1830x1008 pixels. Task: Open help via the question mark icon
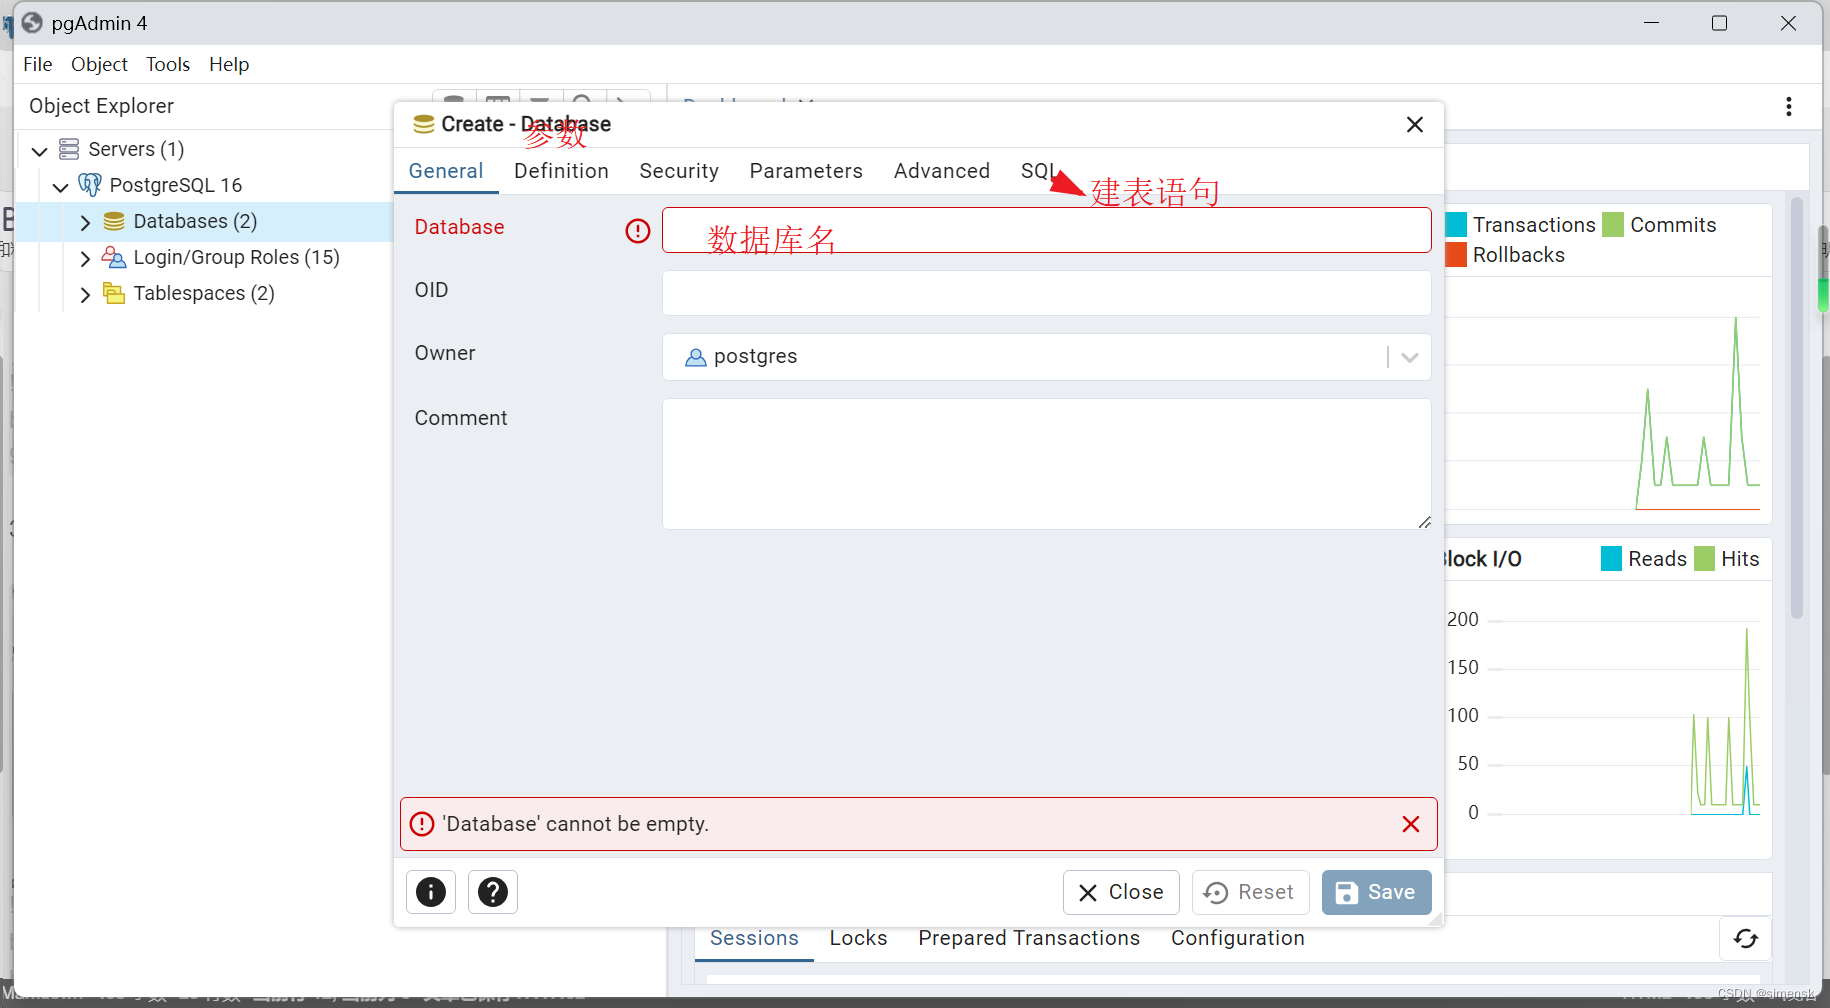[493, 892]
